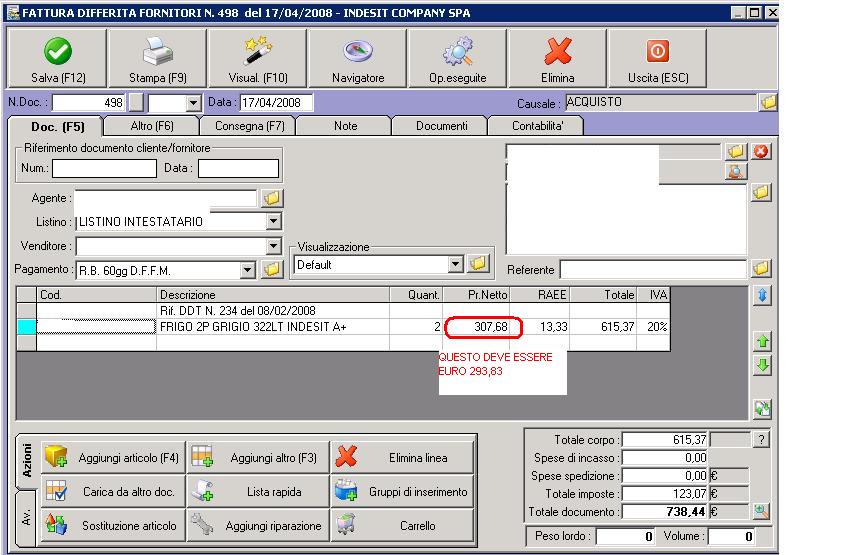This screenshot has width=863, height=555.
Task: Click small button next to N.Doc field
Action: [x=136, y=103]
